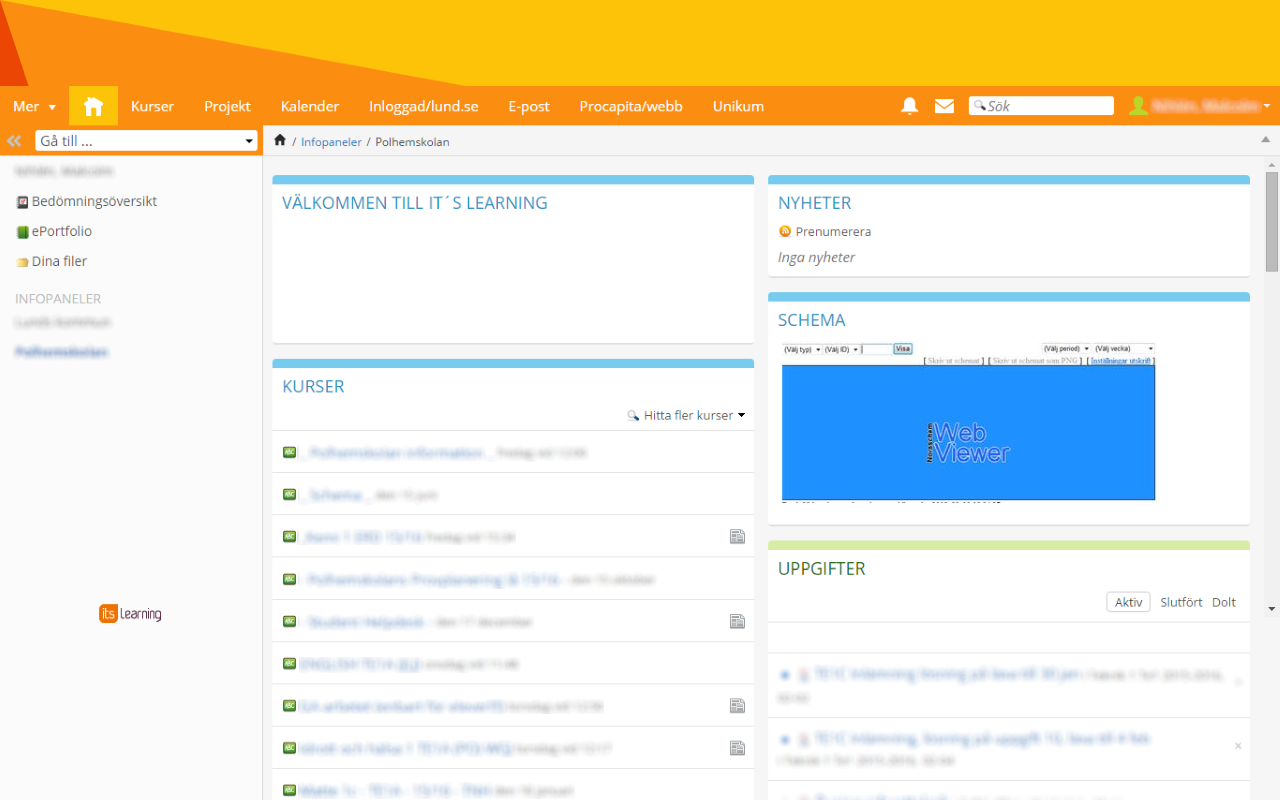Image resolution: width=1280 pixels, height=800 pixels.
Task: Click the Bedömningsöversikt icon
Action: [x=22, y=202]
